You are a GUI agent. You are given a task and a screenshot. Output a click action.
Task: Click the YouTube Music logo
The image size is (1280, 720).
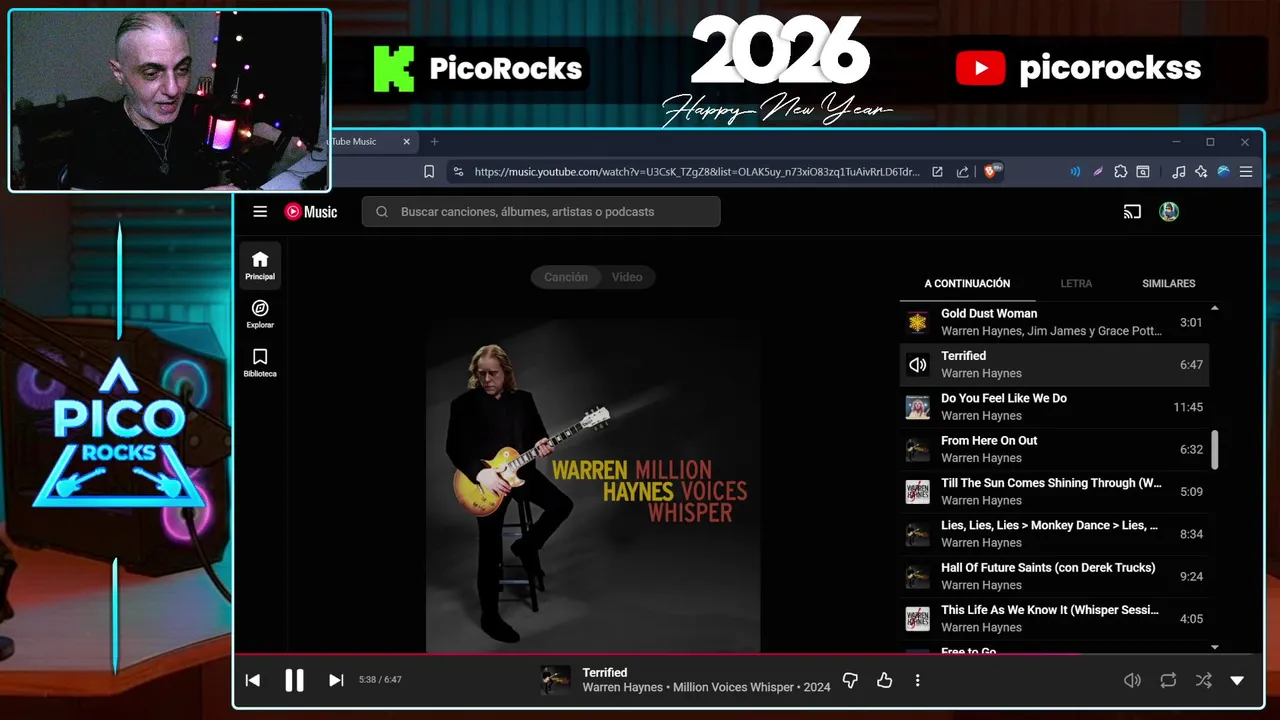pyautogui.click(x=311, y=211)
